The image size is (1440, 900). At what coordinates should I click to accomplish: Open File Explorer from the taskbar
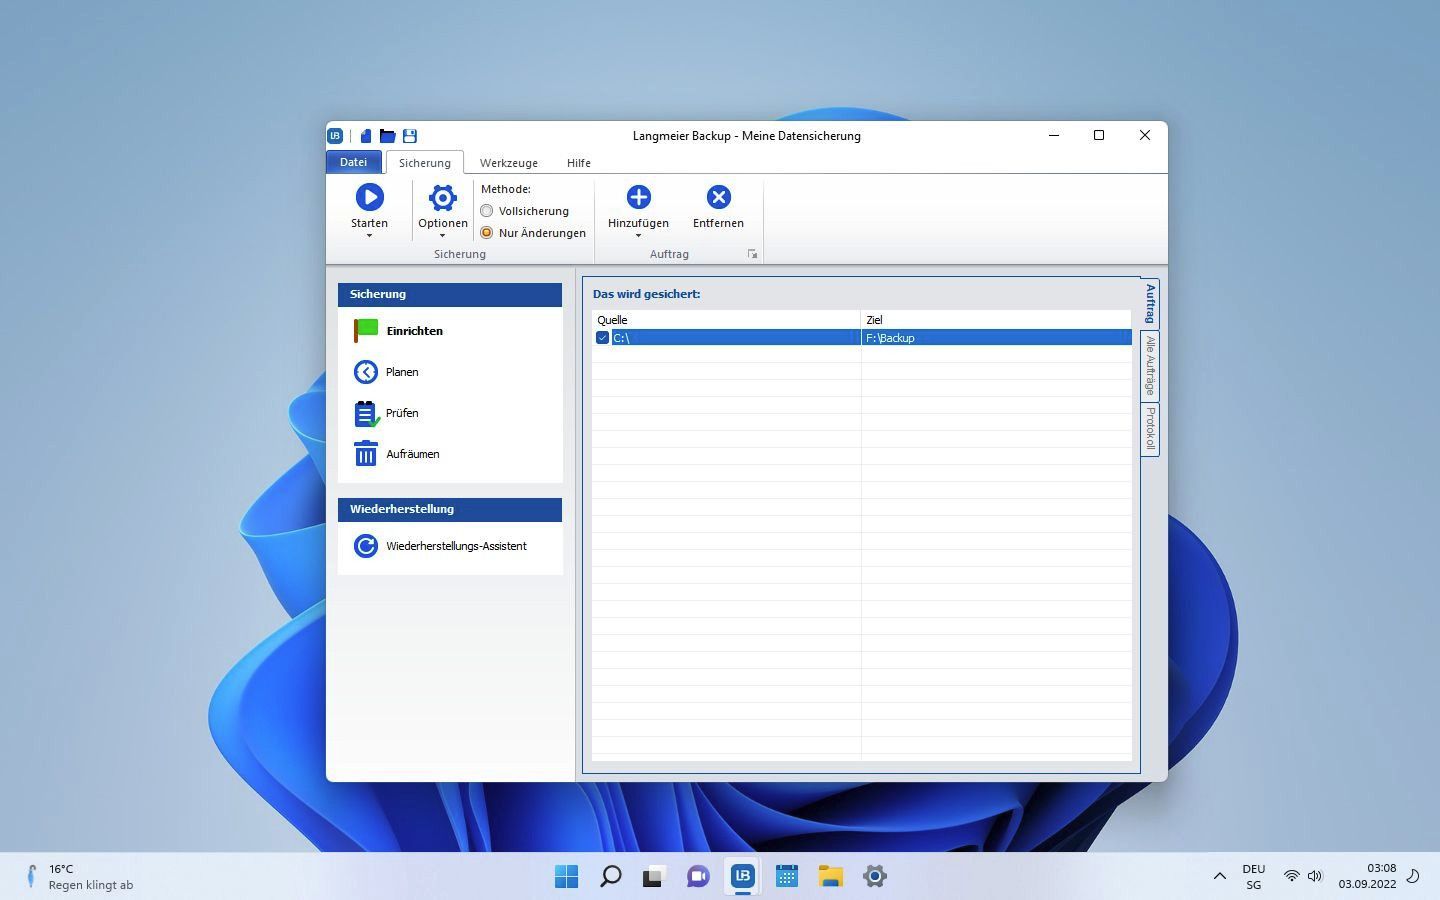point(830,876)
